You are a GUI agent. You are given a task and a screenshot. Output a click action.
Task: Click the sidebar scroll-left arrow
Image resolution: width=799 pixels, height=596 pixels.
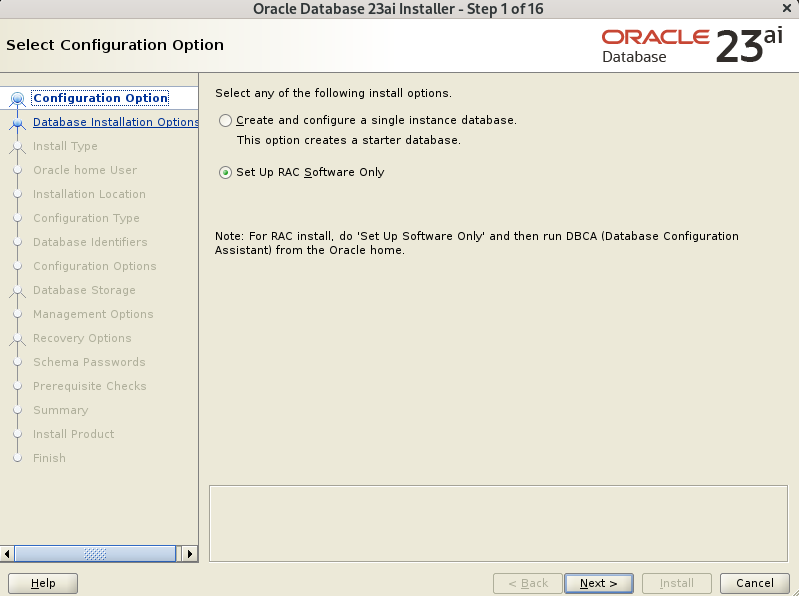pos(7,554)
